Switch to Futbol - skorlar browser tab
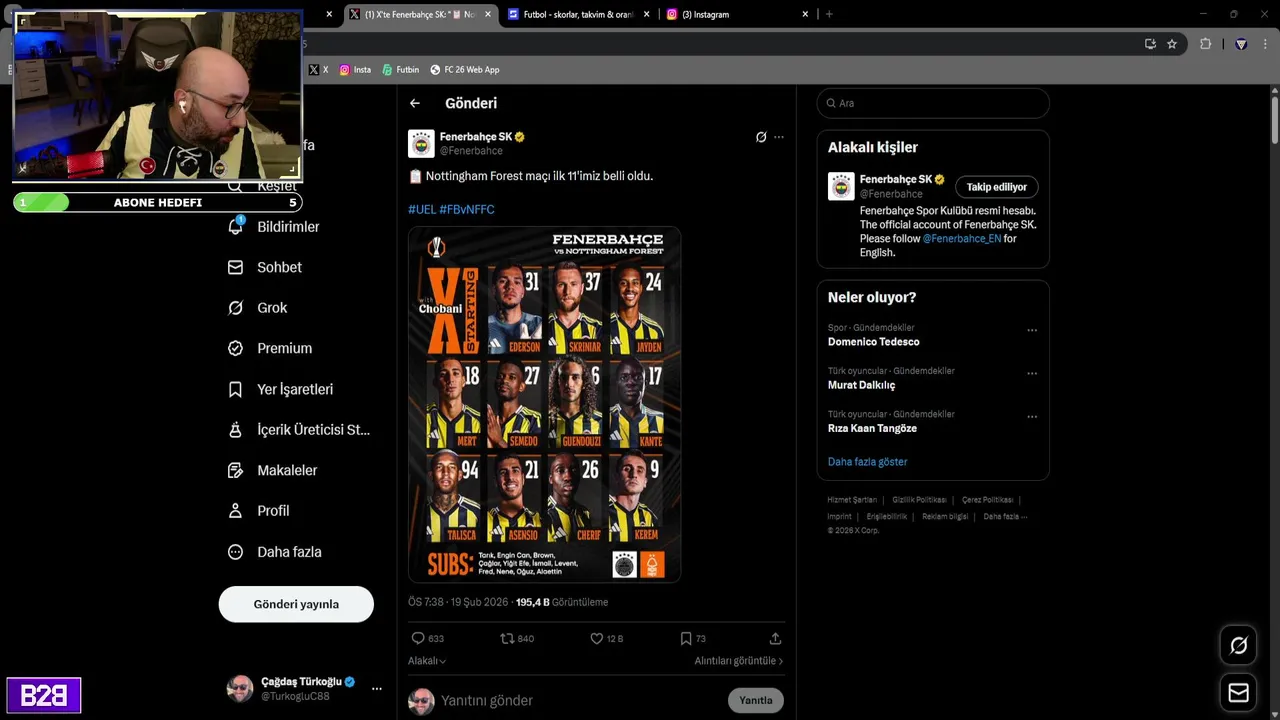Image resolution: width=1280 pixels, height=720 pixels. point(580,14)
